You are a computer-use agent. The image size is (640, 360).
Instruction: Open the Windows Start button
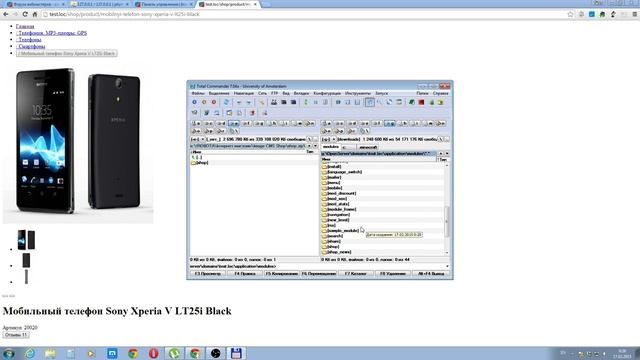coord(9,353)
